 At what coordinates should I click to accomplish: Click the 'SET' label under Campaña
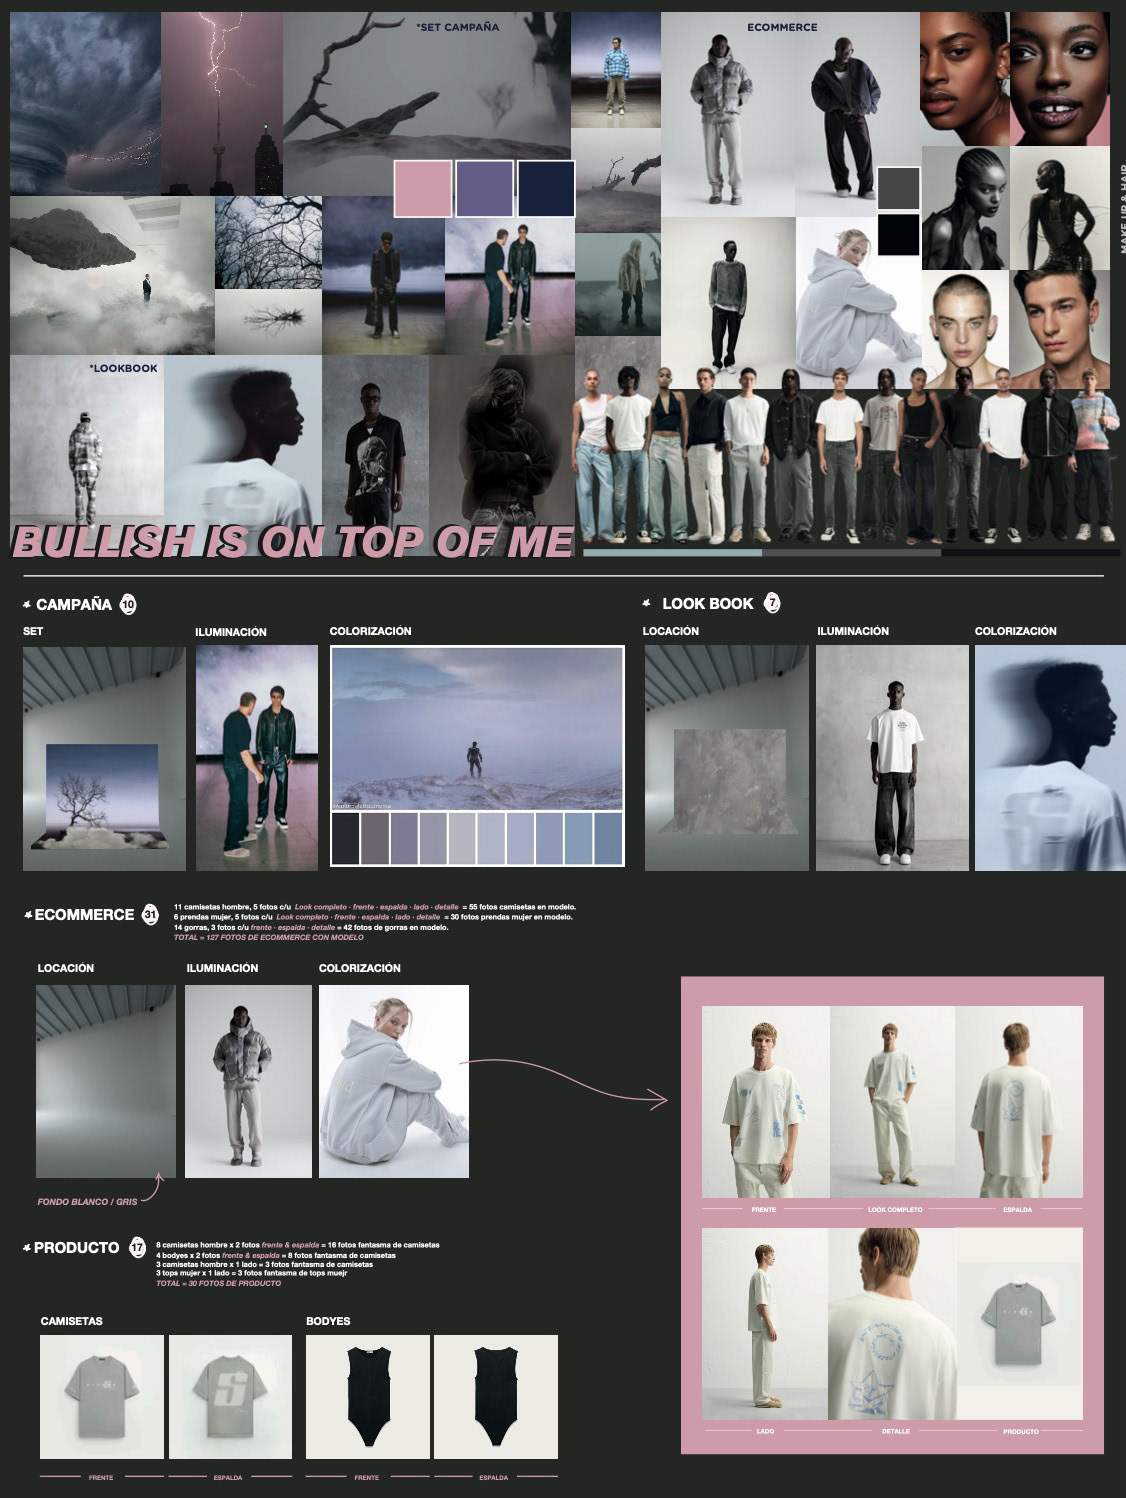click(33, 631)
